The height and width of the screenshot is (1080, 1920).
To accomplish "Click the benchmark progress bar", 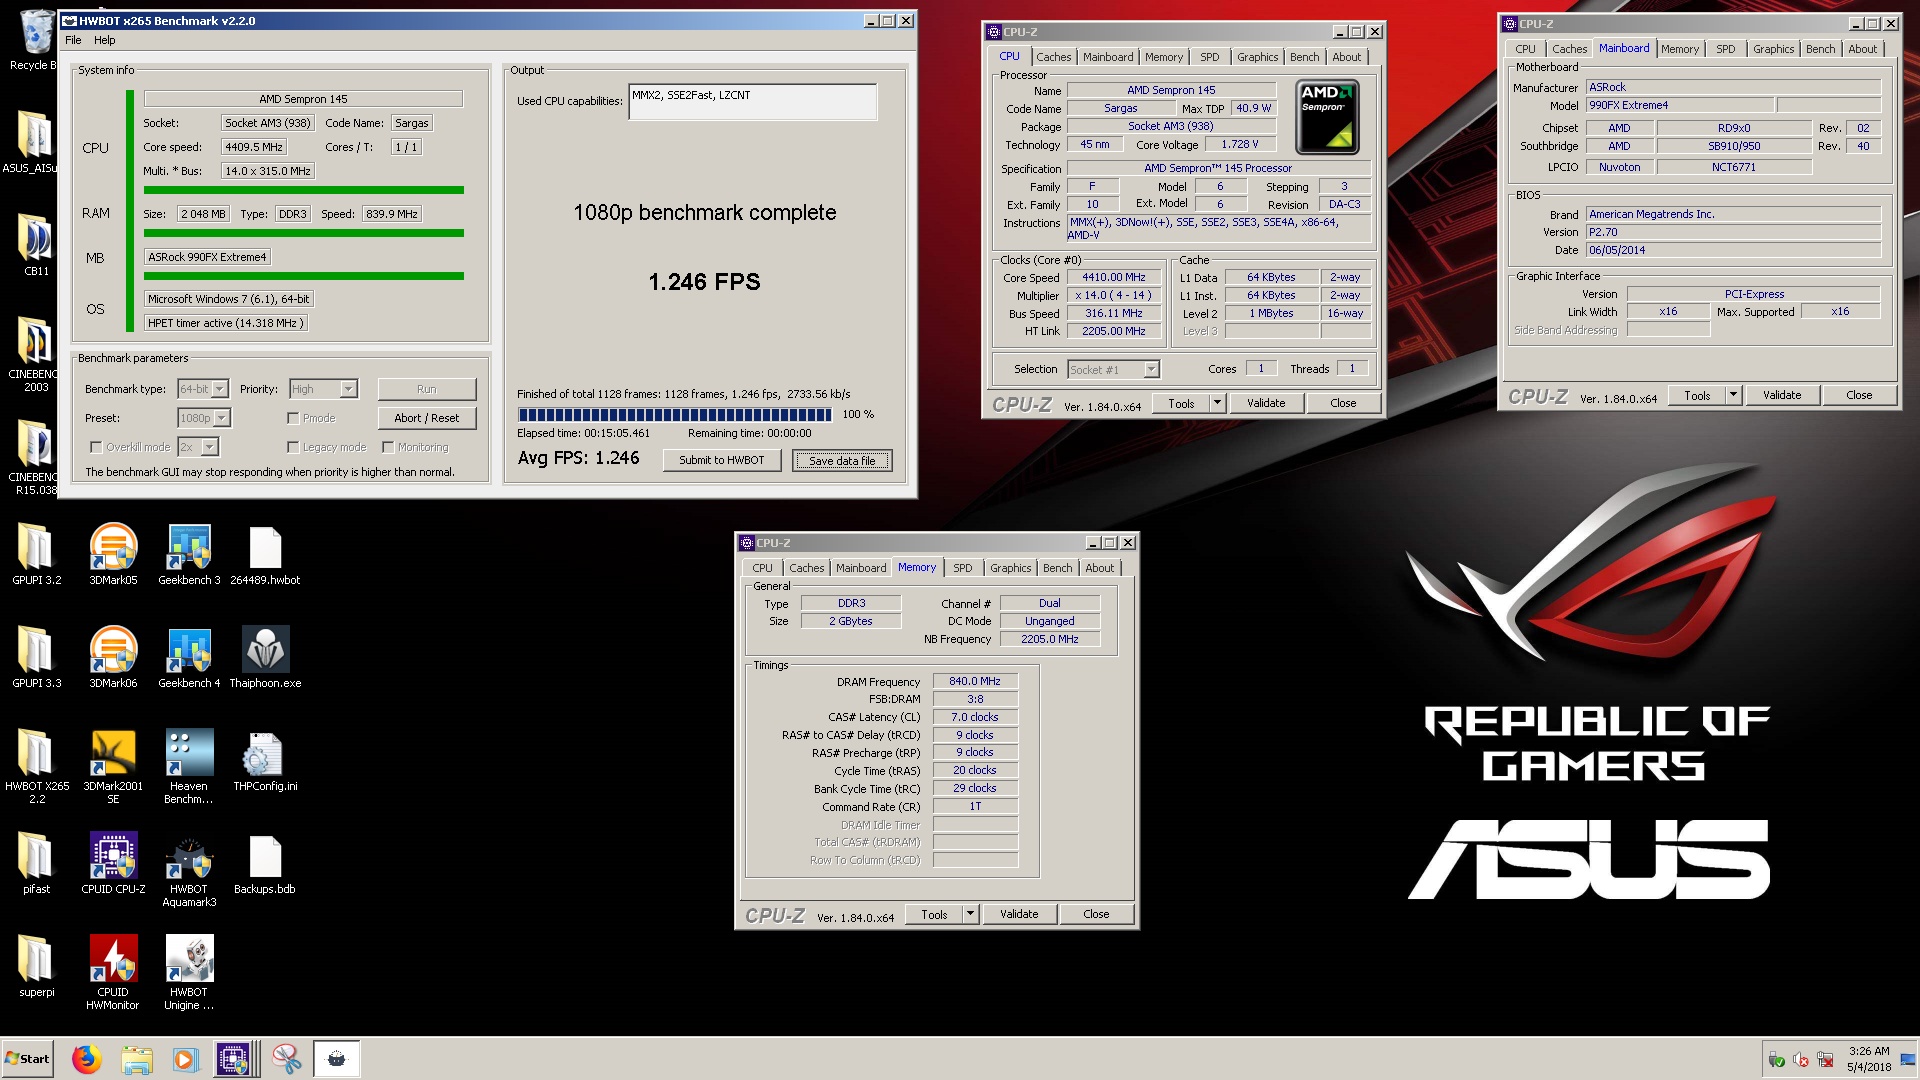I will point(674,414).
